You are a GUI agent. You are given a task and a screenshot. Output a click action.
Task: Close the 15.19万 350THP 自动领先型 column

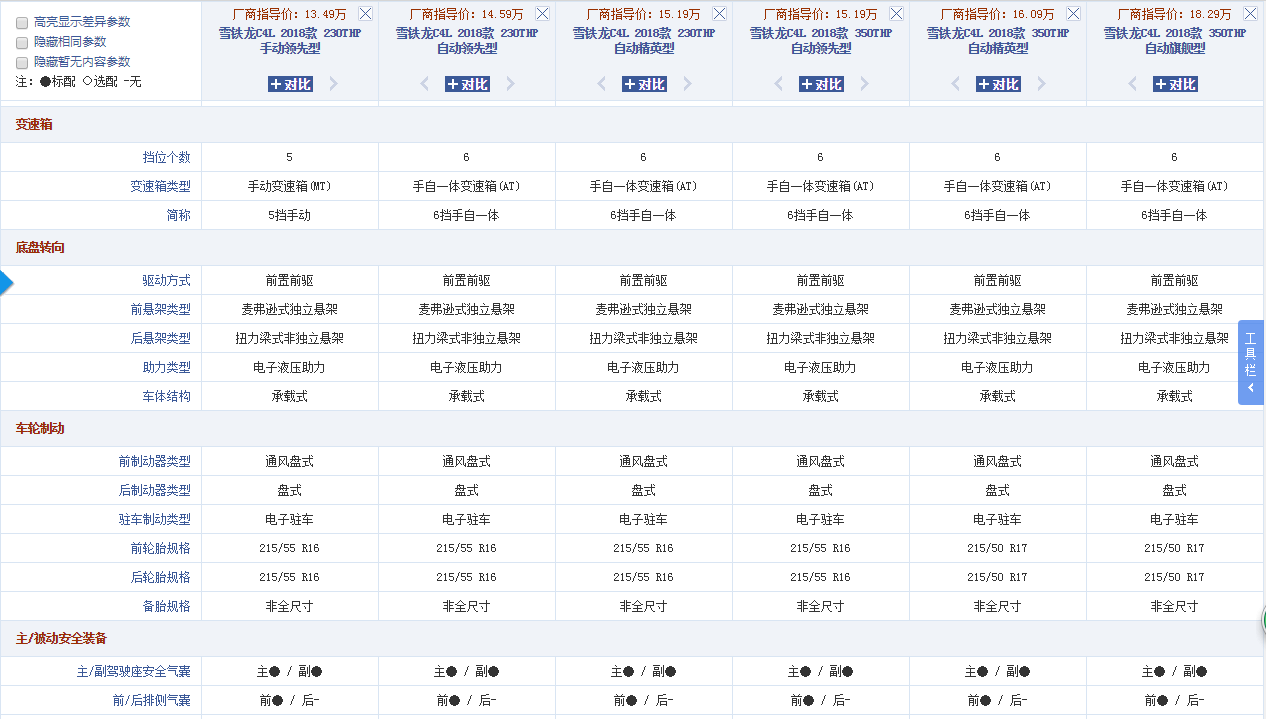pos(896,13)
